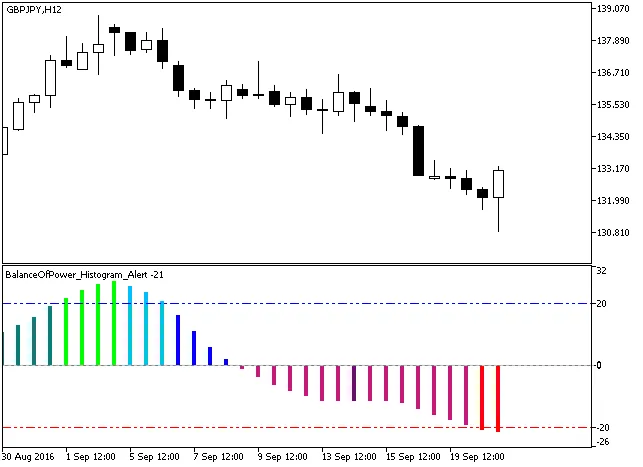Image resolution: width=643 pixels, height=467 pixels.
Task: Click the 0 level on indicator scale
Action: (x=600, y=365)
